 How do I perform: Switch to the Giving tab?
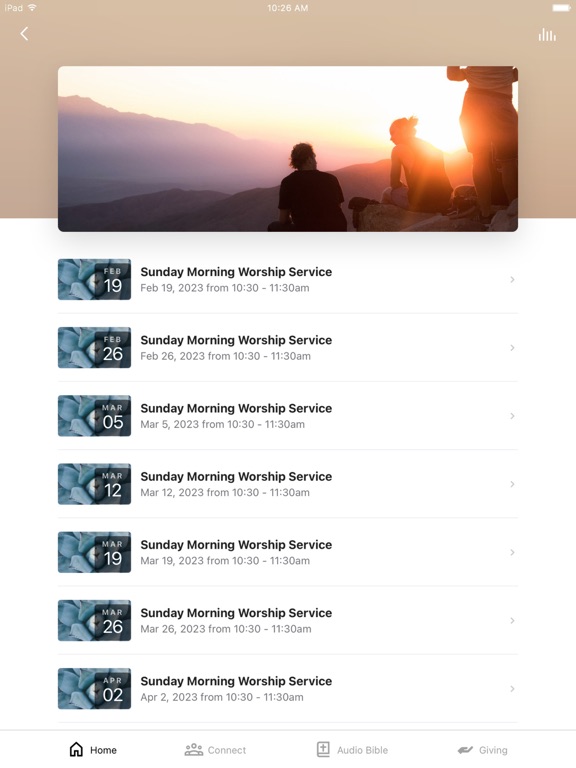coord(482,749)
